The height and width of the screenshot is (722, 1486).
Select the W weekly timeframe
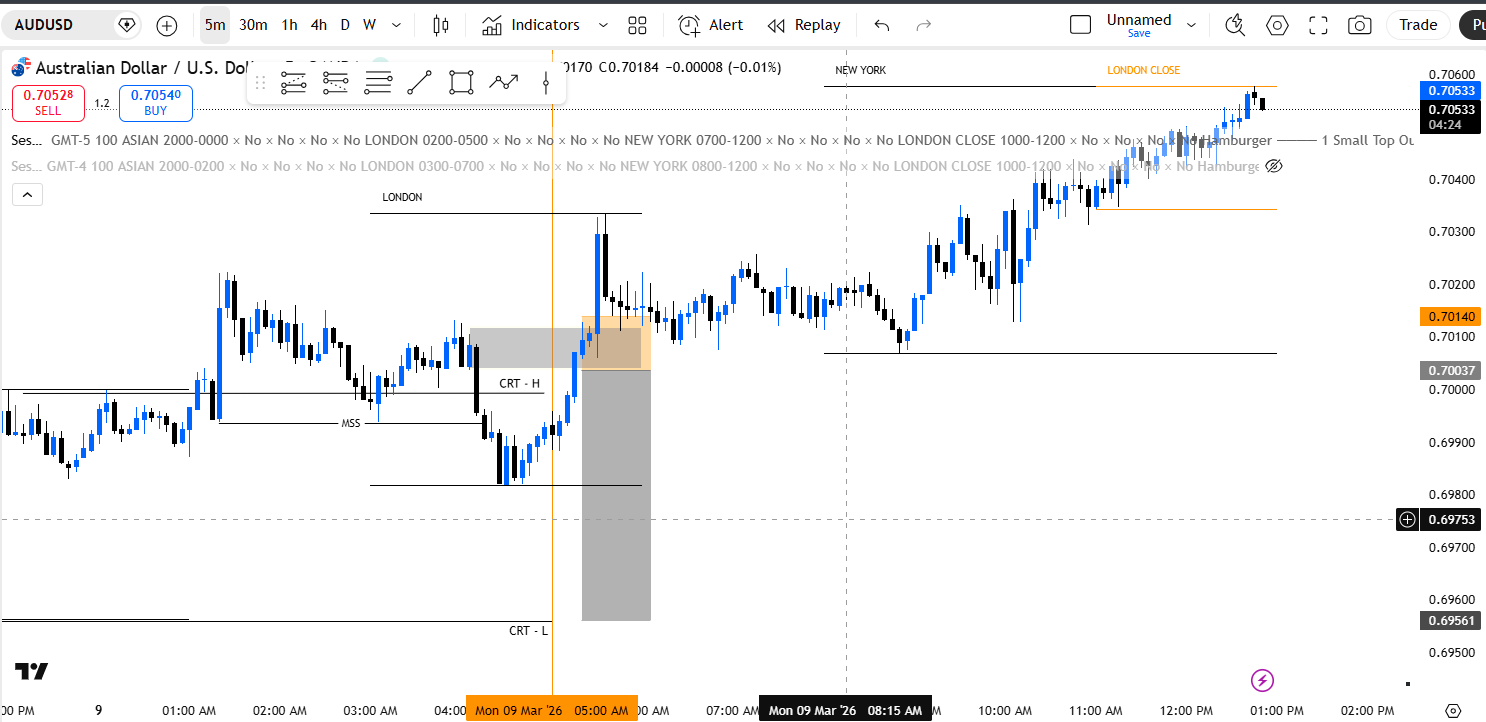[x=369, y=25]
